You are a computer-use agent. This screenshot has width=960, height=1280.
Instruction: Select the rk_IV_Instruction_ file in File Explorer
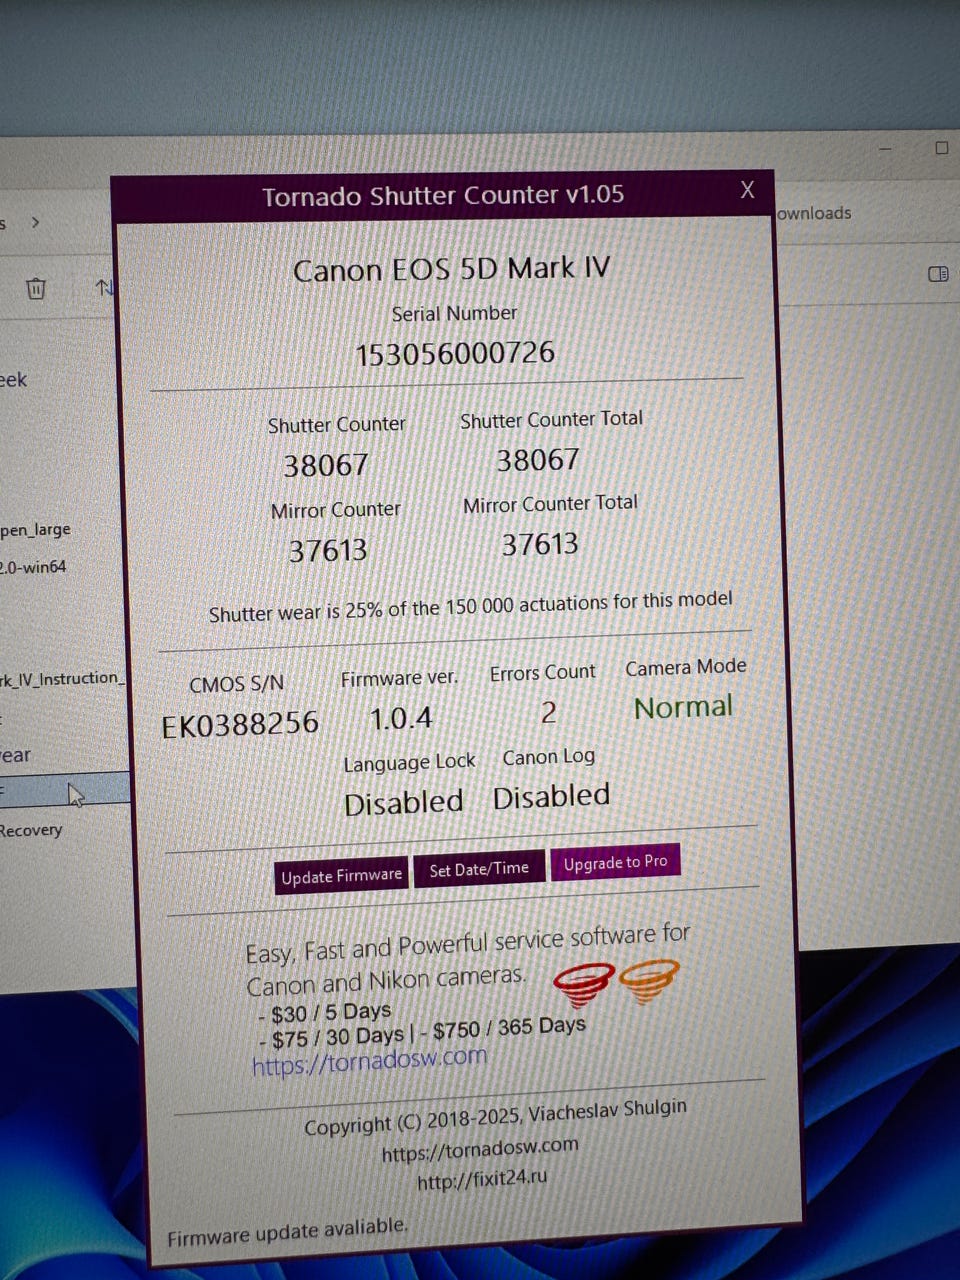point(63,679)
